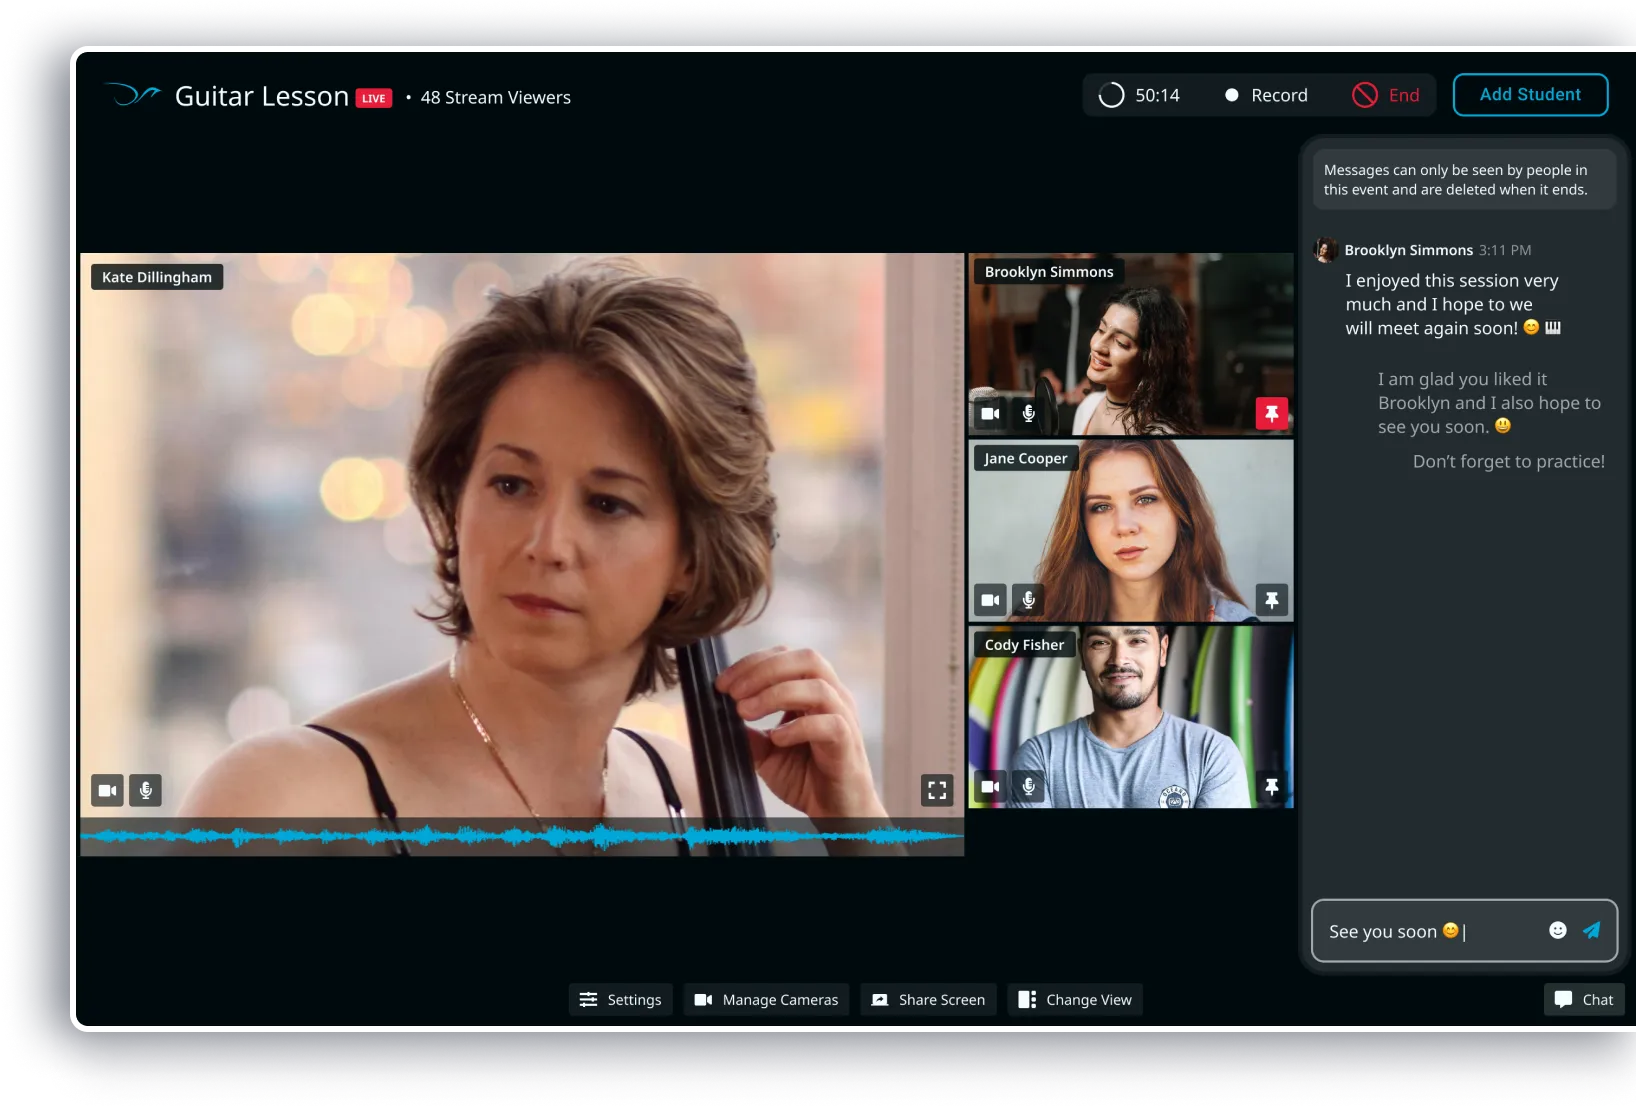The width and height of the screenshot is (1636, 1114).
Task: Open the Settings menu
Action: coord(620,1000)
